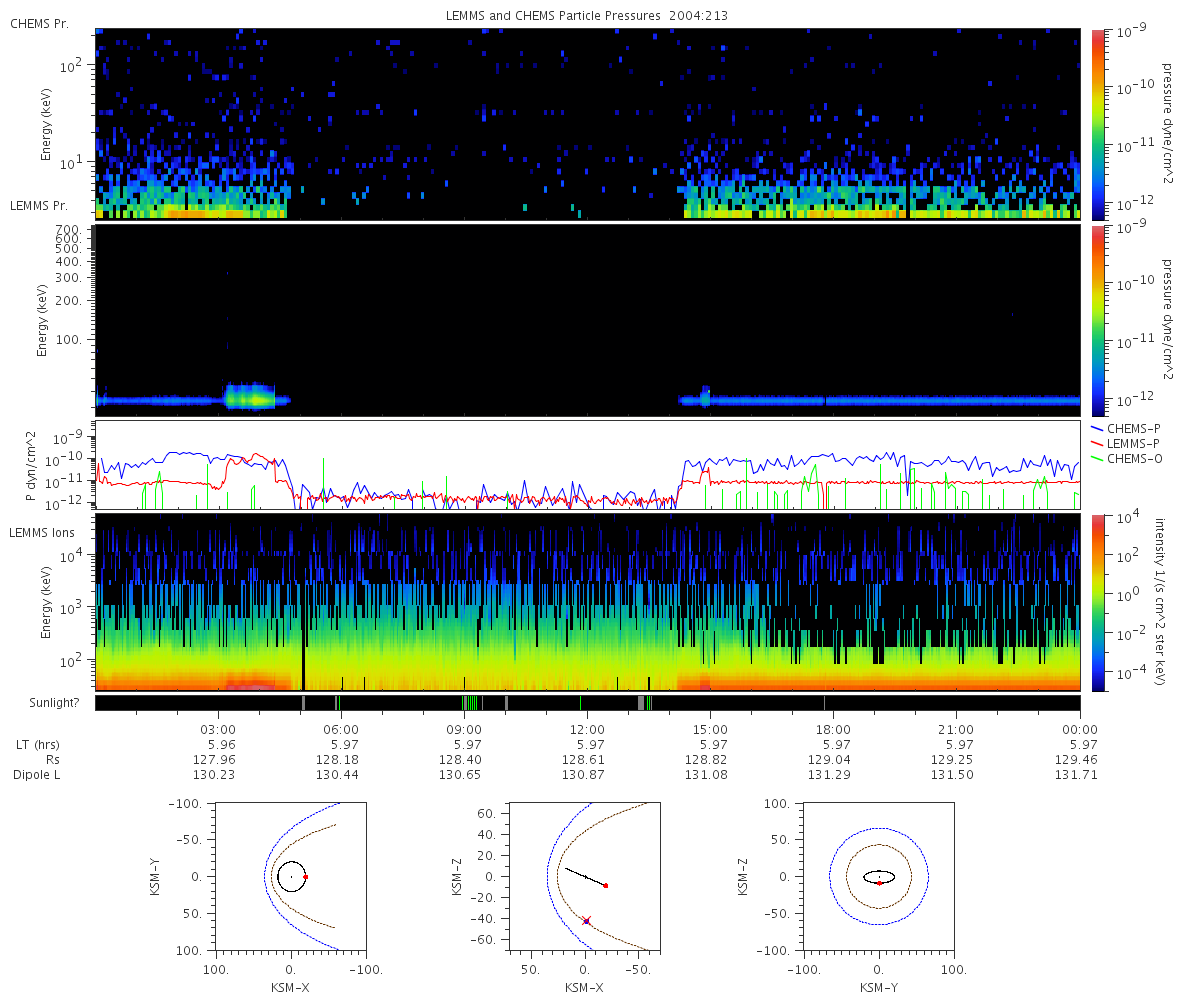The height and width of the screenshot is (1000, 1200).
Task: Click the LEMMS Ions intensity color bar
Action: [x=1097, y=603]
